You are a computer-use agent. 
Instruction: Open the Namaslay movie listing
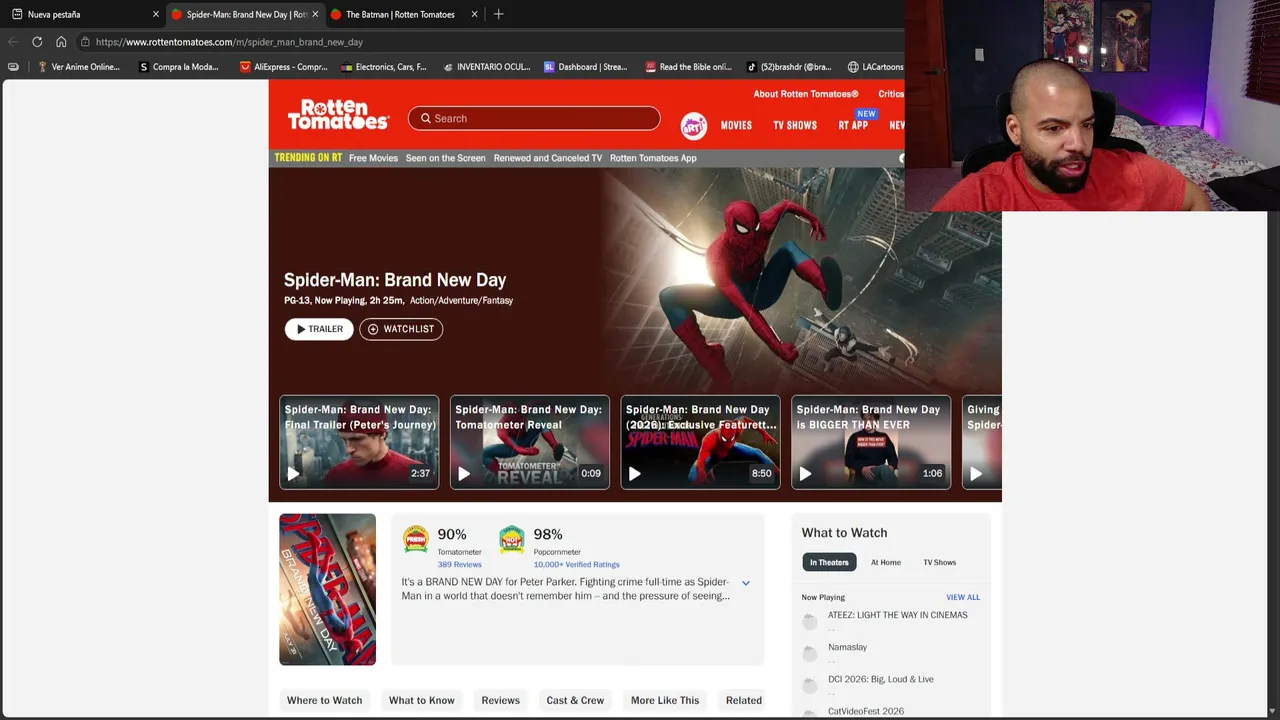click(847, 647)
